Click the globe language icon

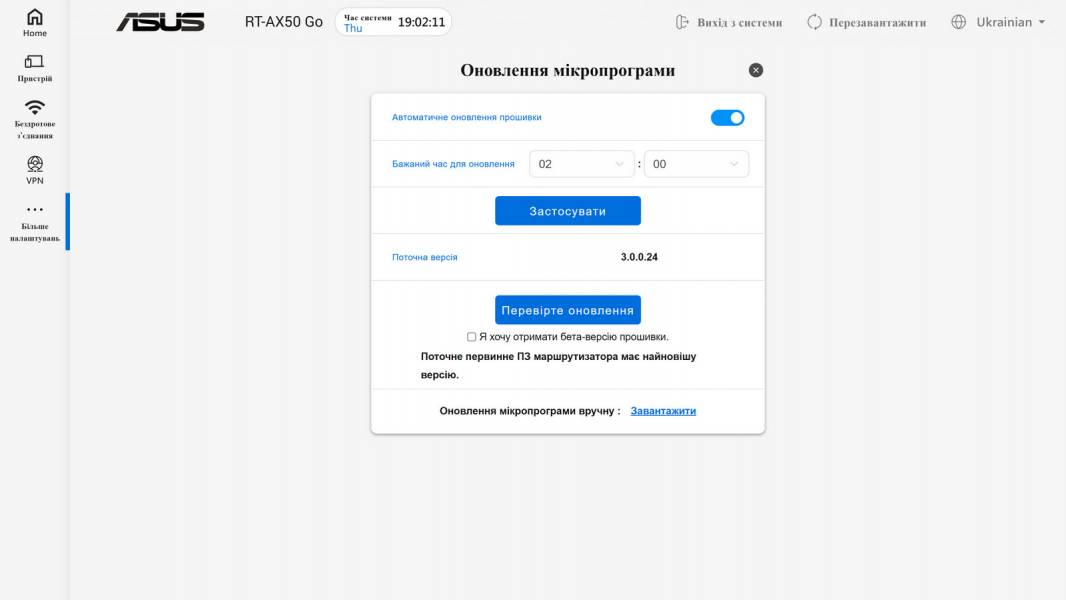tap(959, 22)
